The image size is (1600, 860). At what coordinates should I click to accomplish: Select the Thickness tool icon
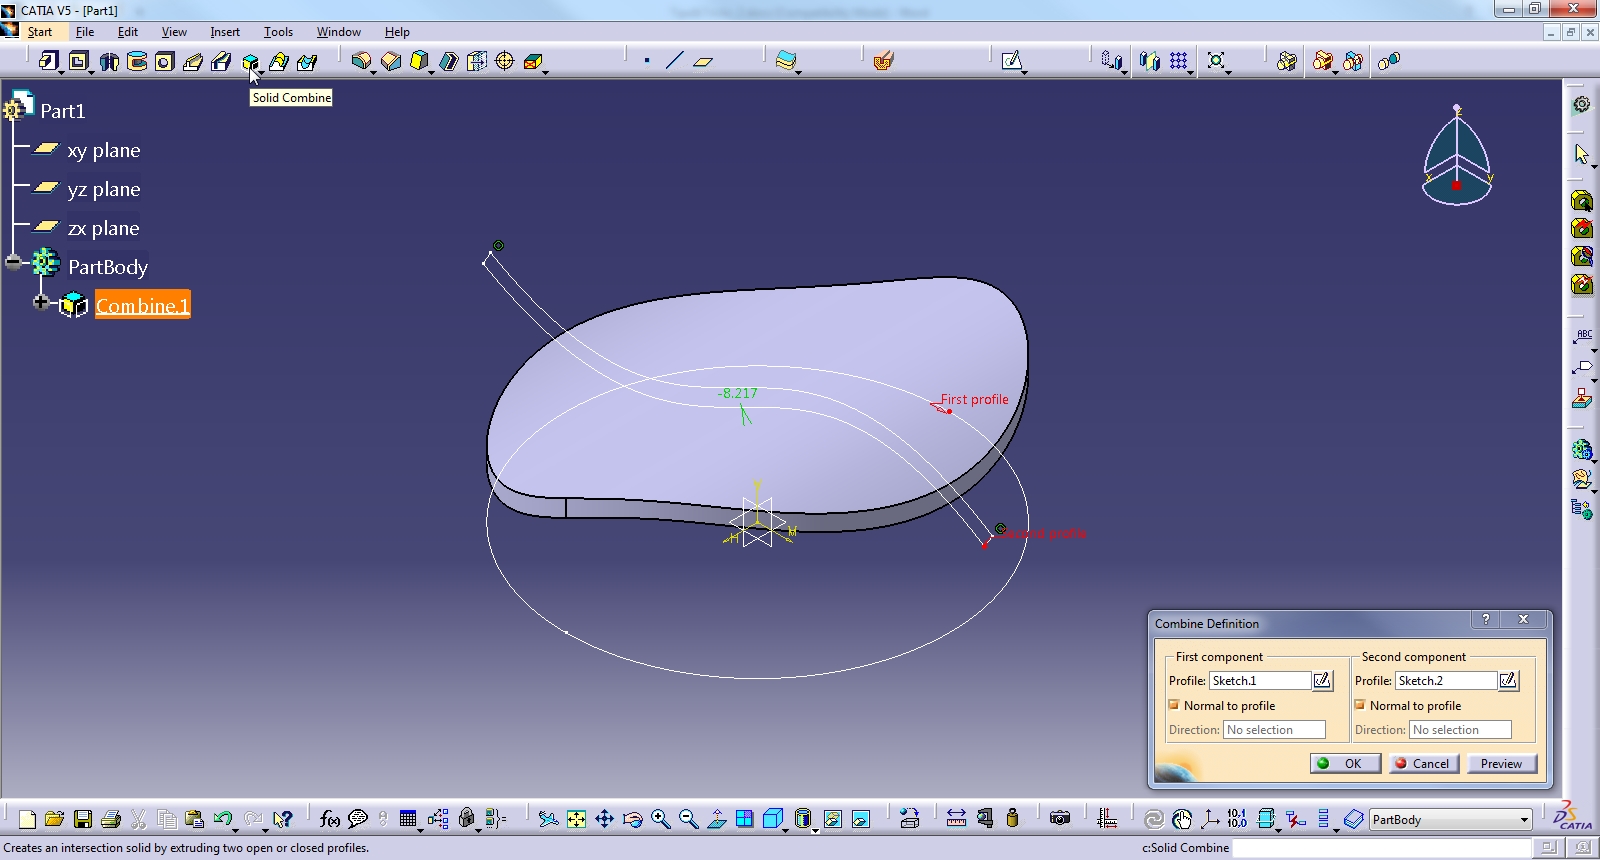[x=477, y=61]
